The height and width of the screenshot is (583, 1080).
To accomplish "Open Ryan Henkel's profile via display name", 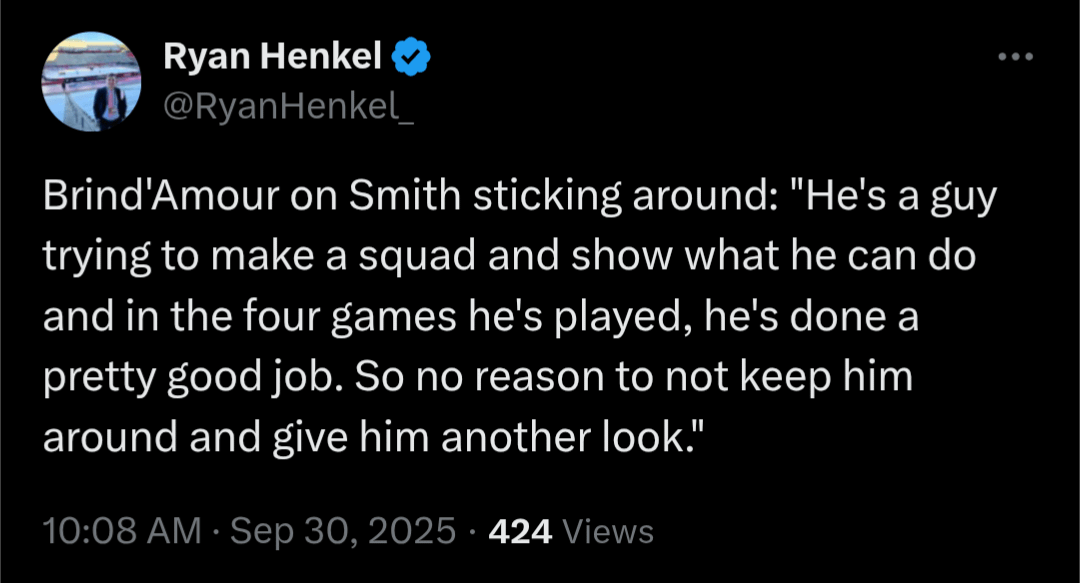I will (272, 55).
